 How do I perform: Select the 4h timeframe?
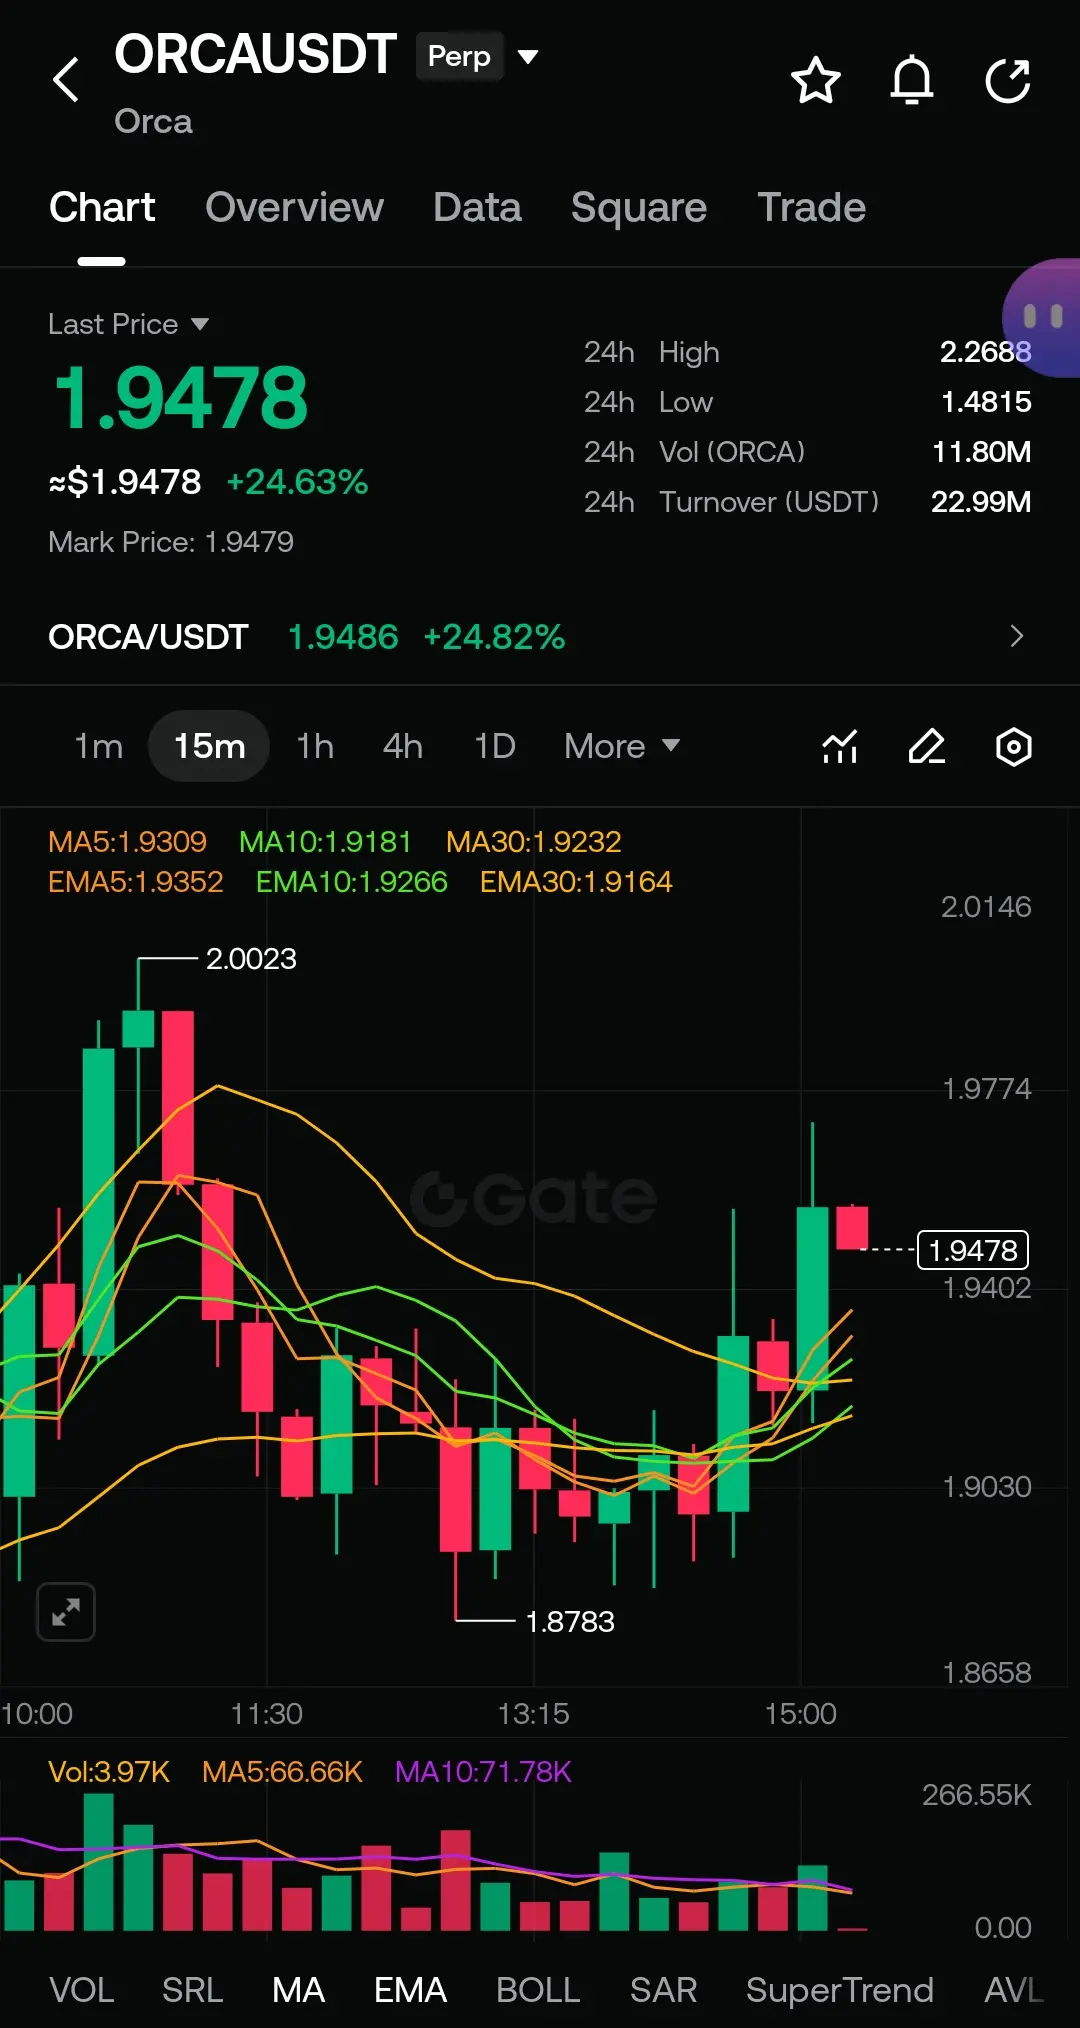pos(402,746)
